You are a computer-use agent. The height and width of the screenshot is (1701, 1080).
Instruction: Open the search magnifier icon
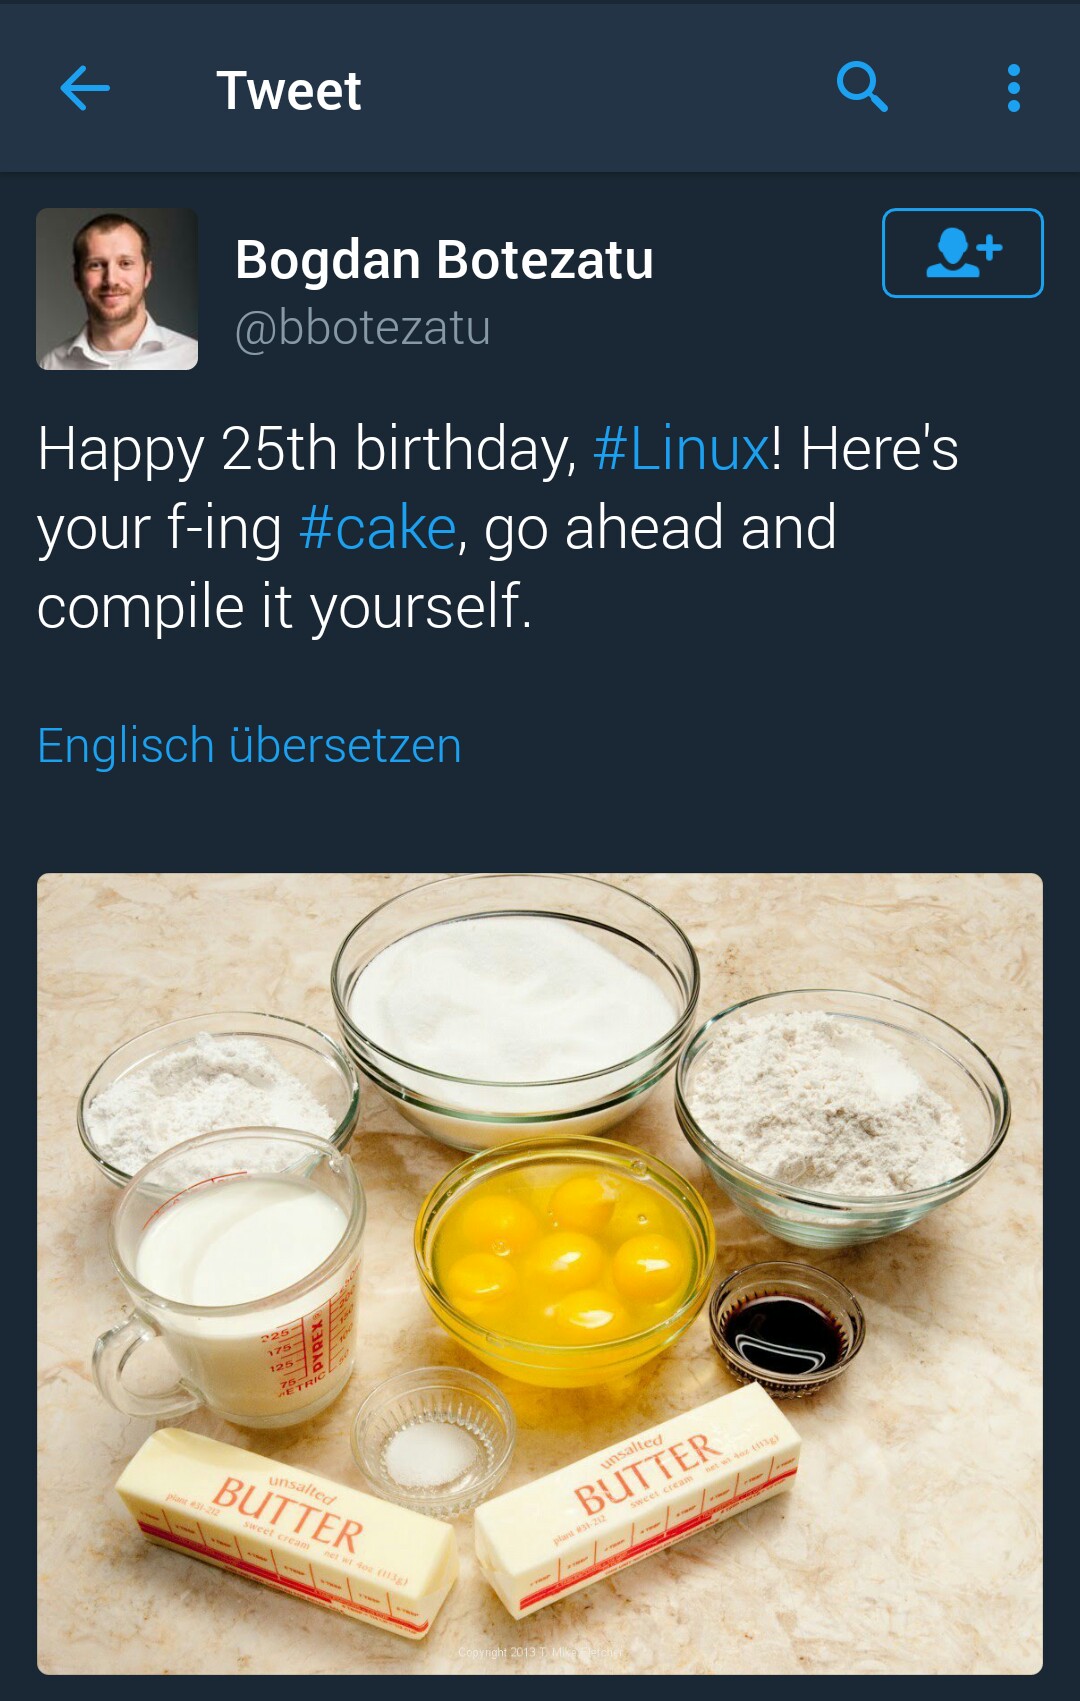tap(862, 87)
